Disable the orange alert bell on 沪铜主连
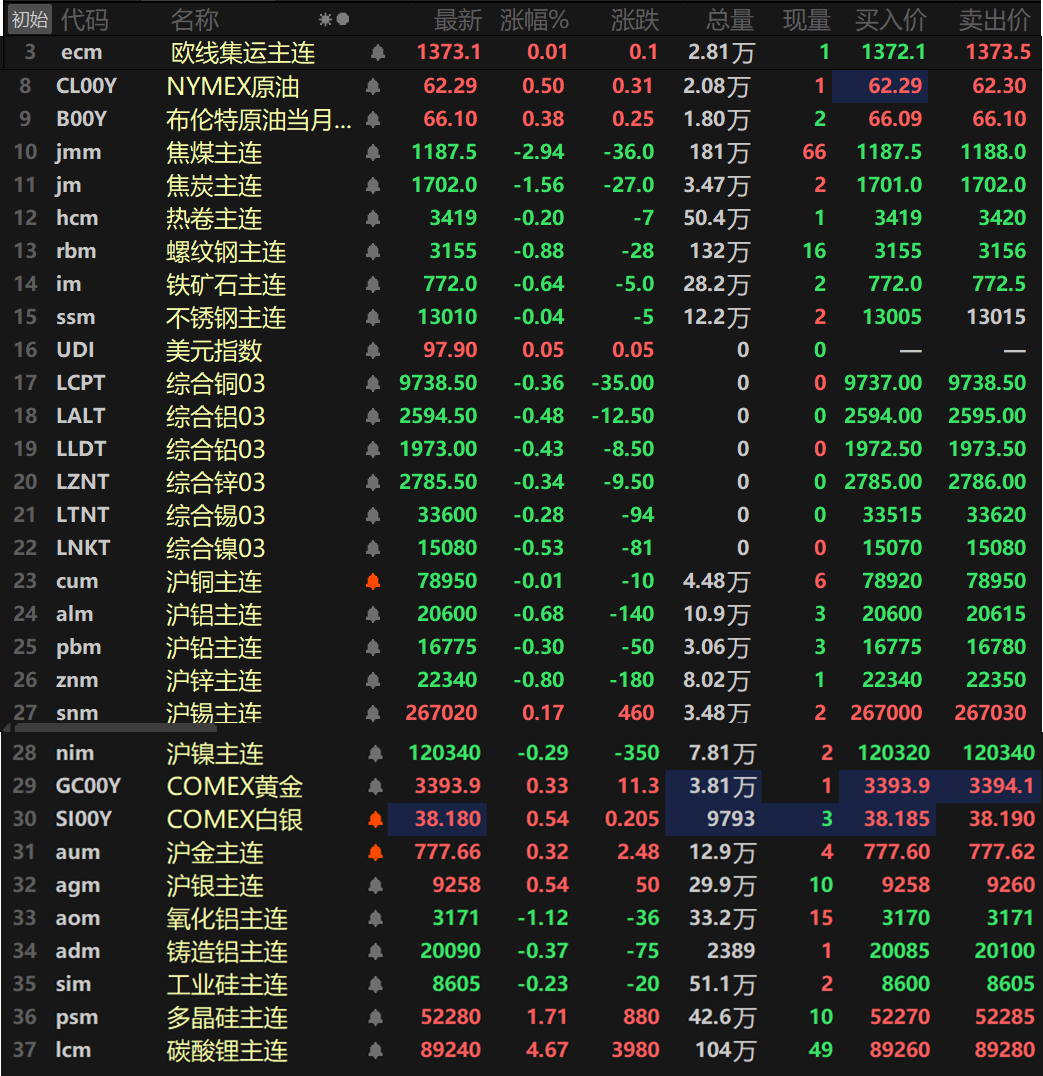 pyautogui.click(x=373, y=582)
